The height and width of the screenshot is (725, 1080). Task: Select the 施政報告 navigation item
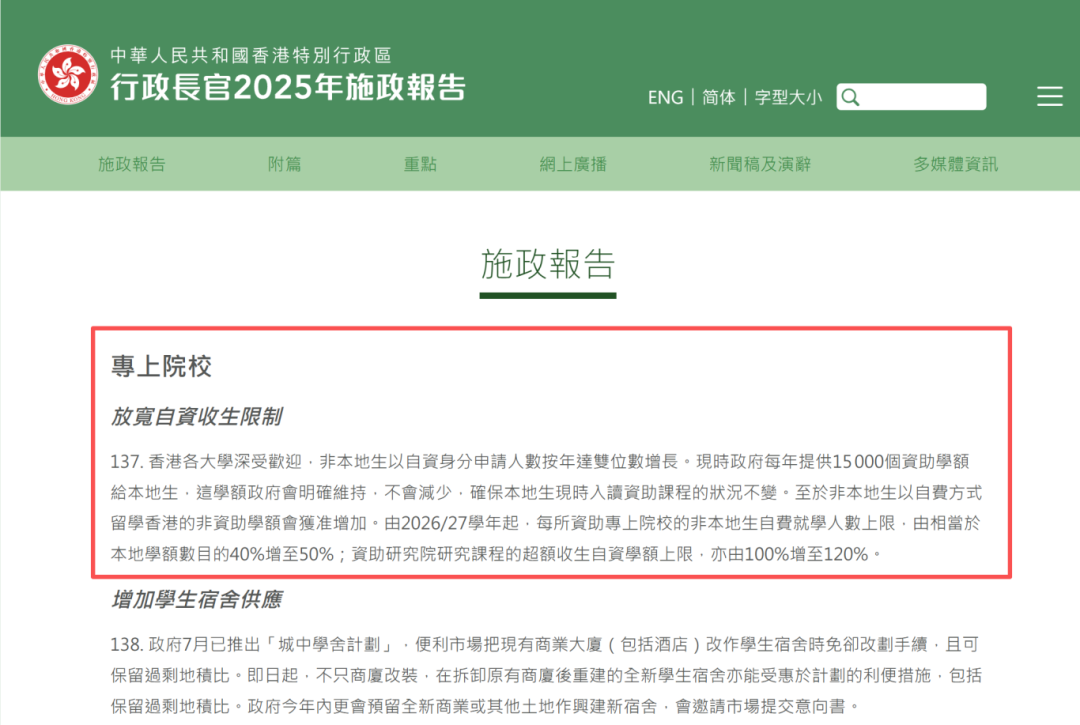click(133, 164)
